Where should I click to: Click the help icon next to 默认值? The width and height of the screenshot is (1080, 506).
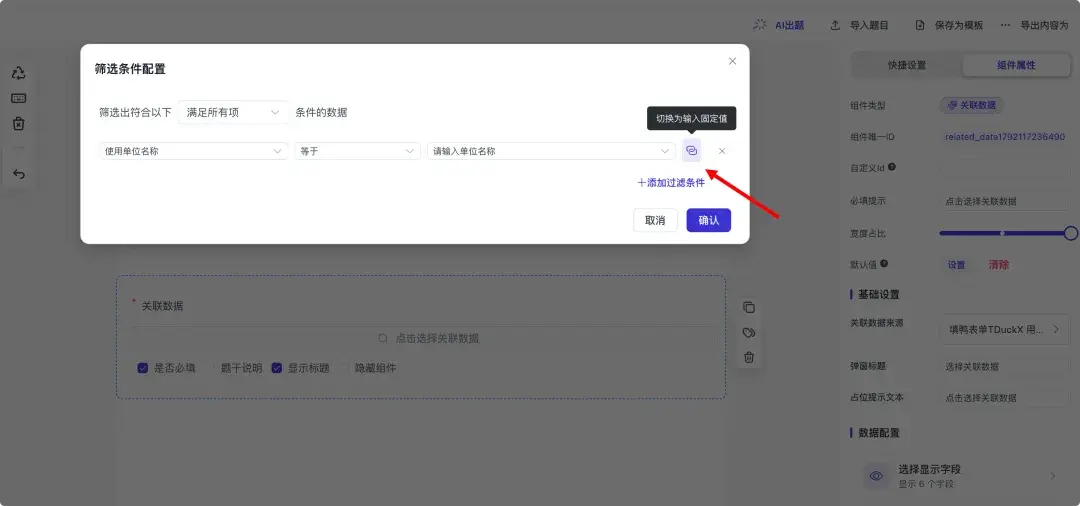884,263
